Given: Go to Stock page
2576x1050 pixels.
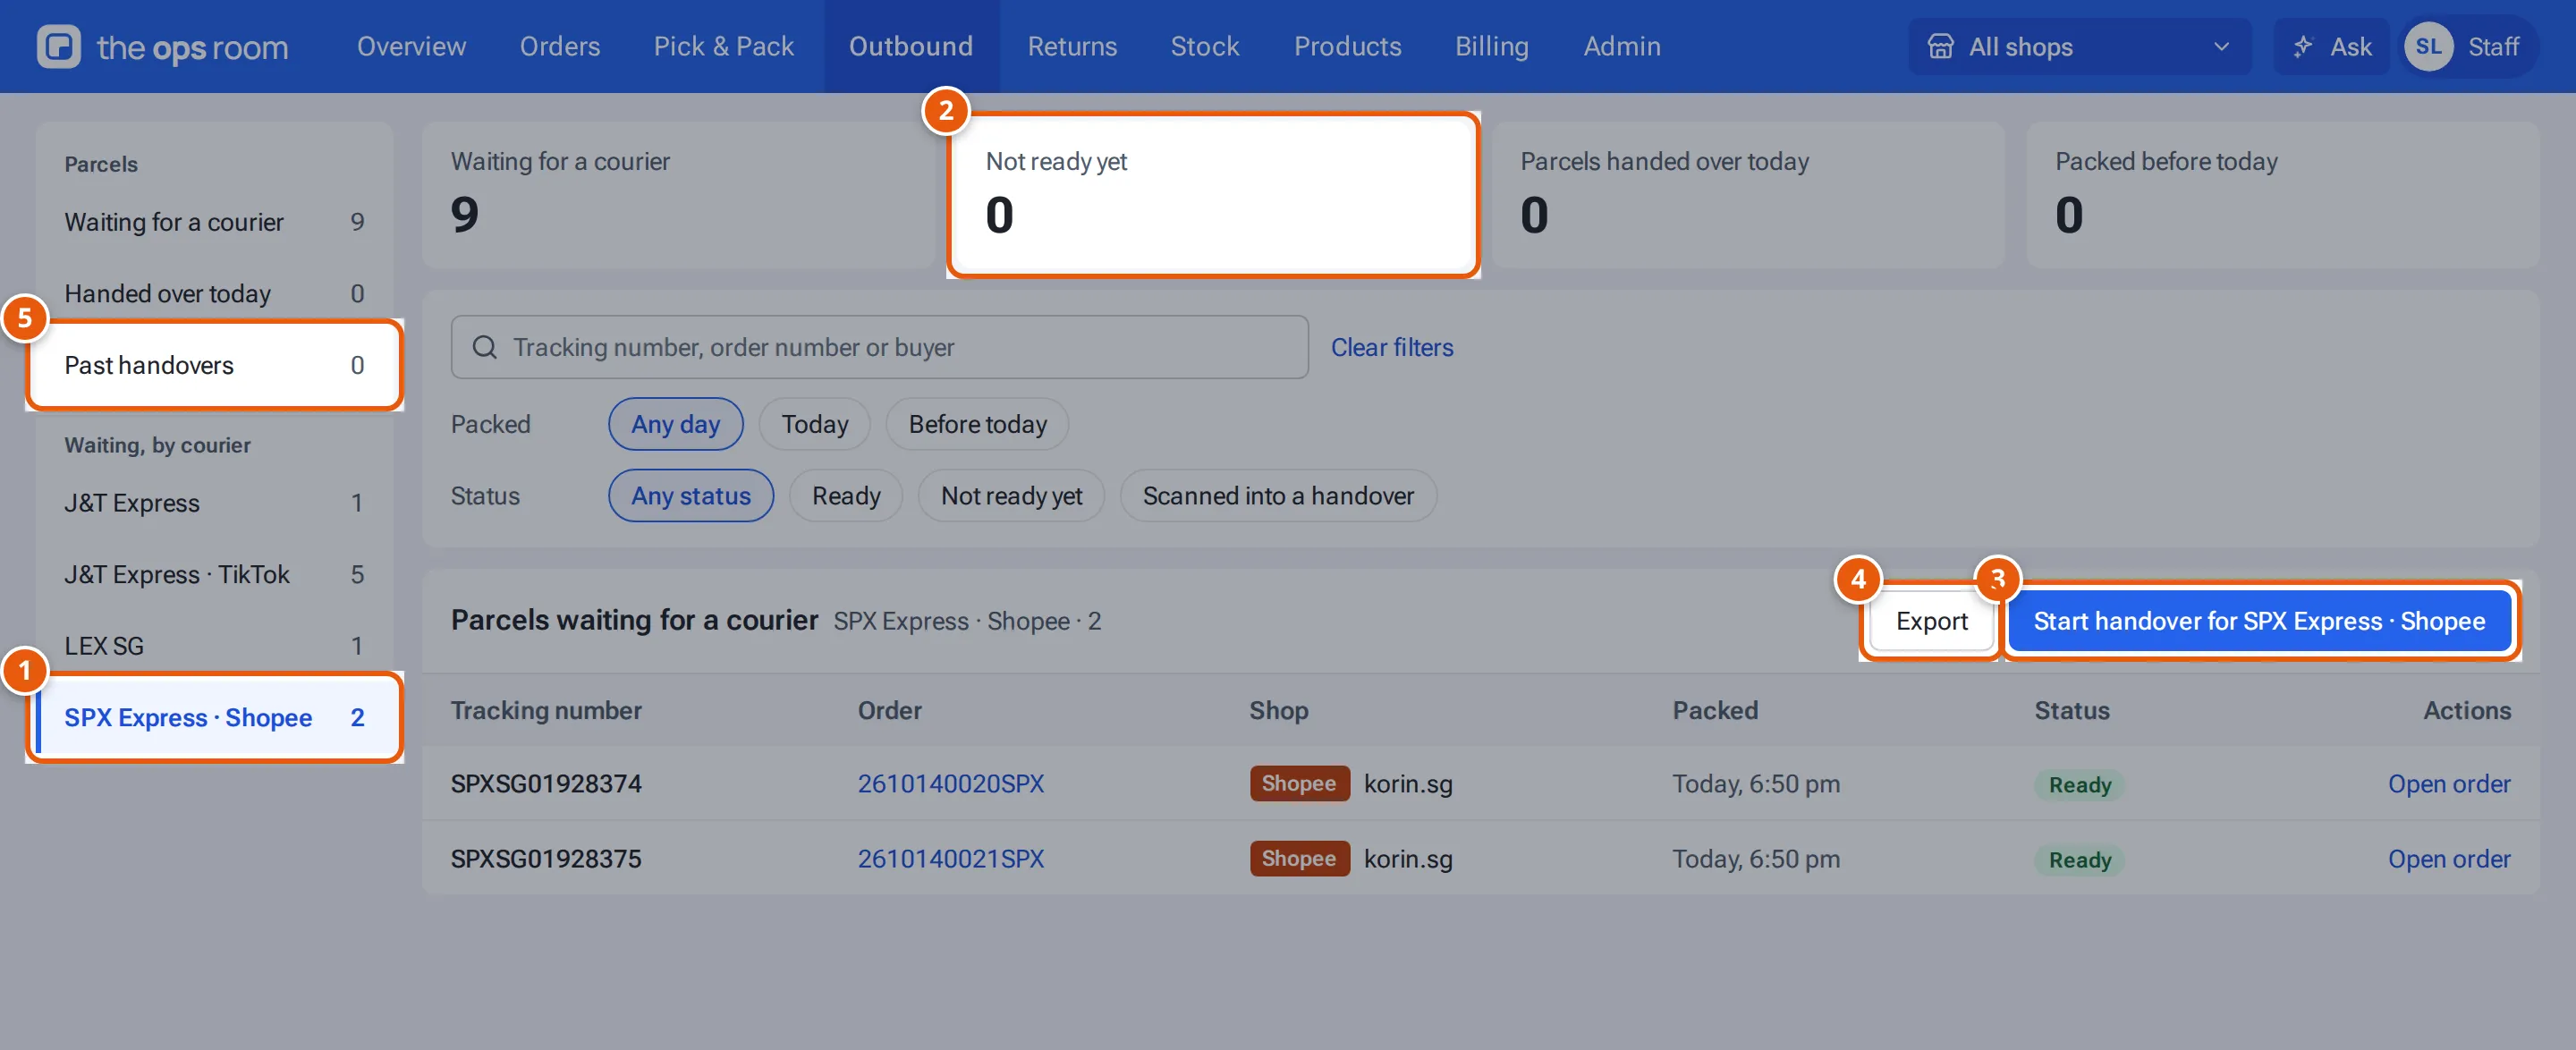Looking at the screenshot, I should 1205,47.
